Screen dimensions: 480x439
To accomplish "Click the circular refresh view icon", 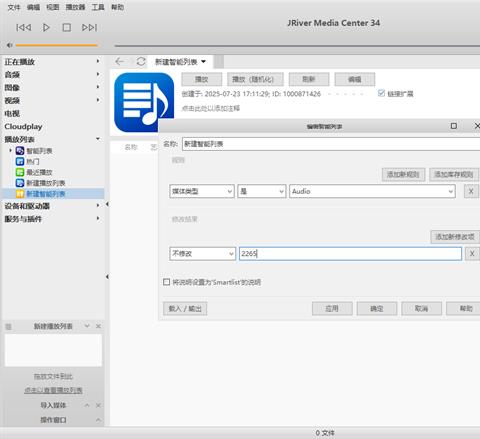I will 141,62.
